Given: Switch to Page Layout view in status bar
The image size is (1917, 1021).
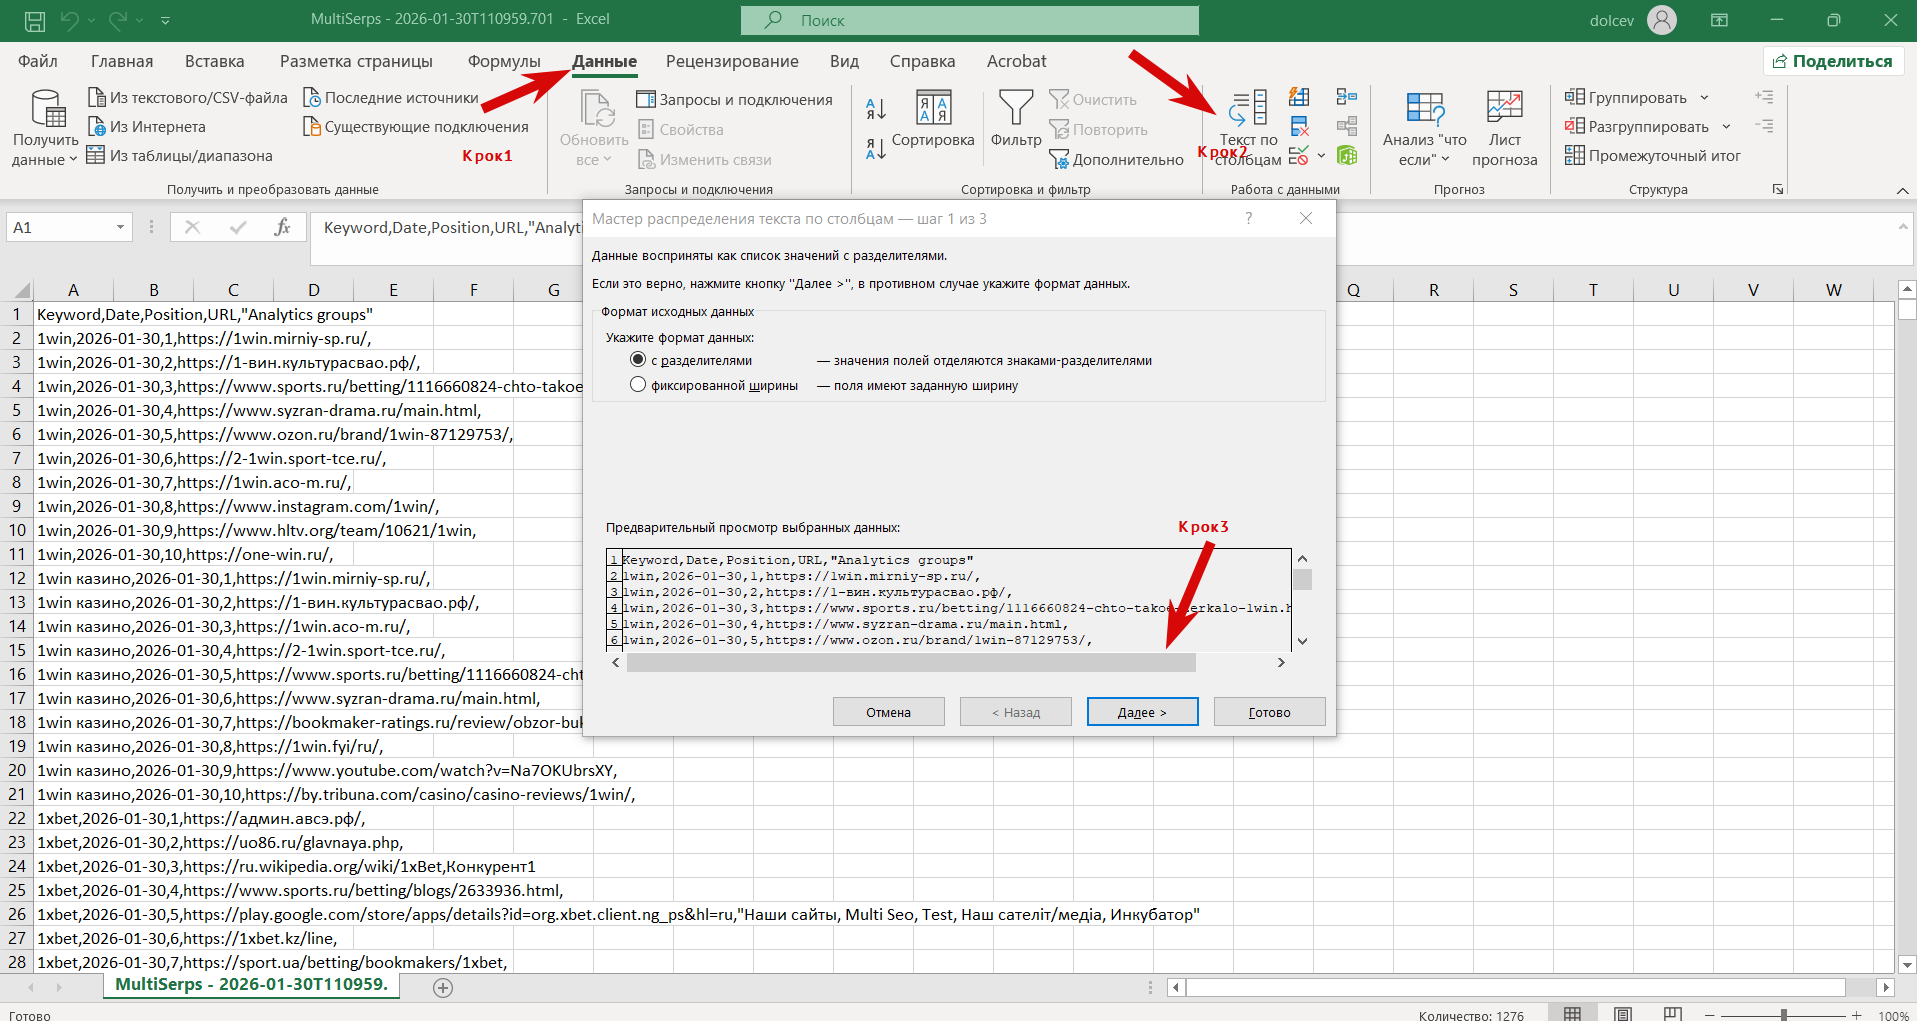Looking at the screenshot, I should click(1622, 1014).
